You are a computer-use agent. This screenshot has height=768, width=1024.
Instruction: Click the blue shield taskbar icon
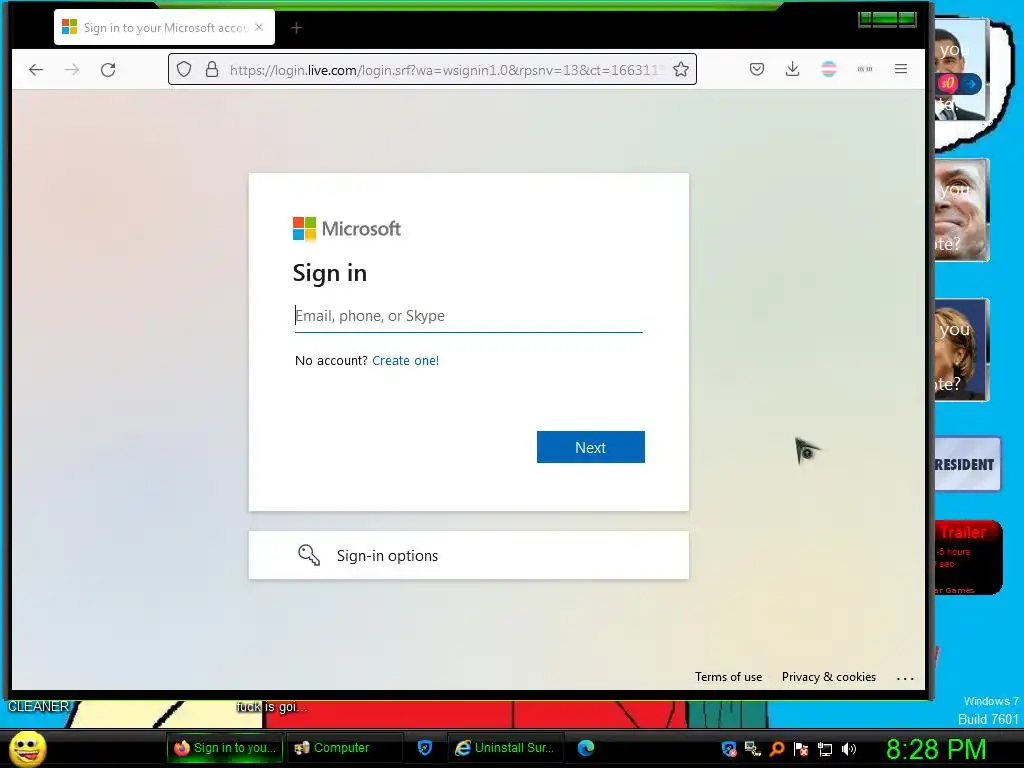click(424, 748)
